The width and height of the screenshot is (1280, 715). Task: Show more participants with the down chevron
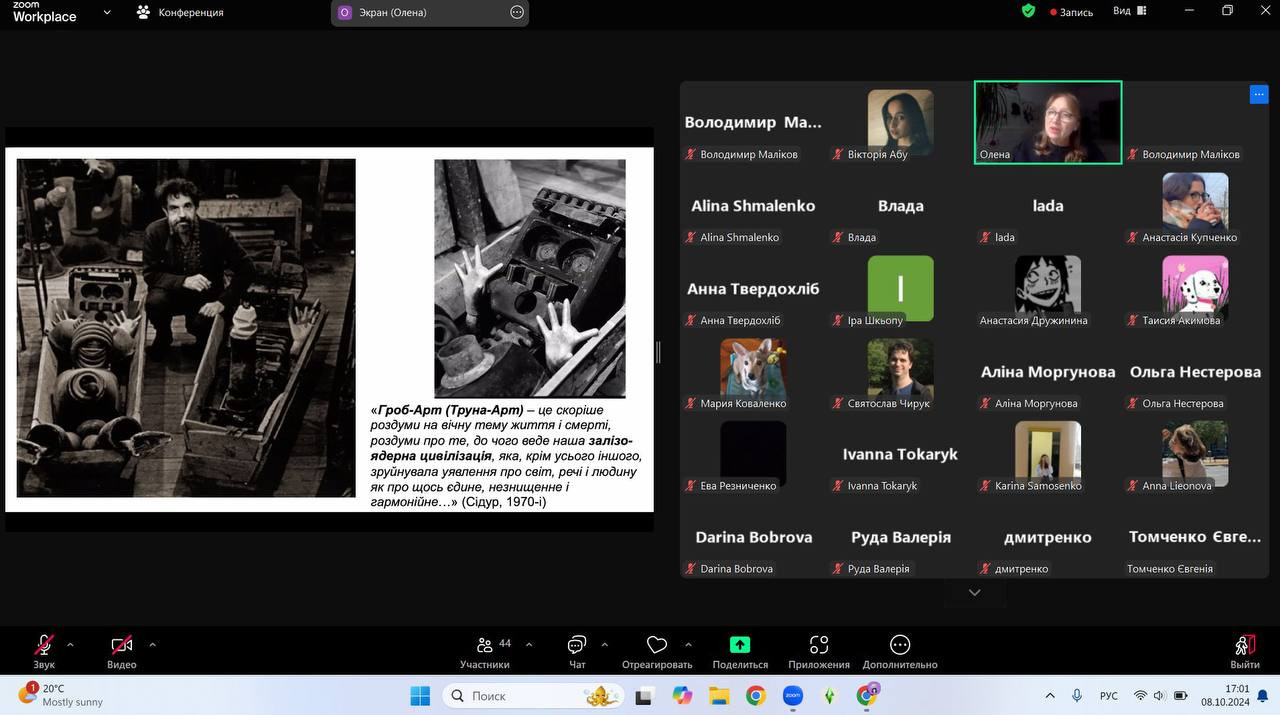[975, 593]
